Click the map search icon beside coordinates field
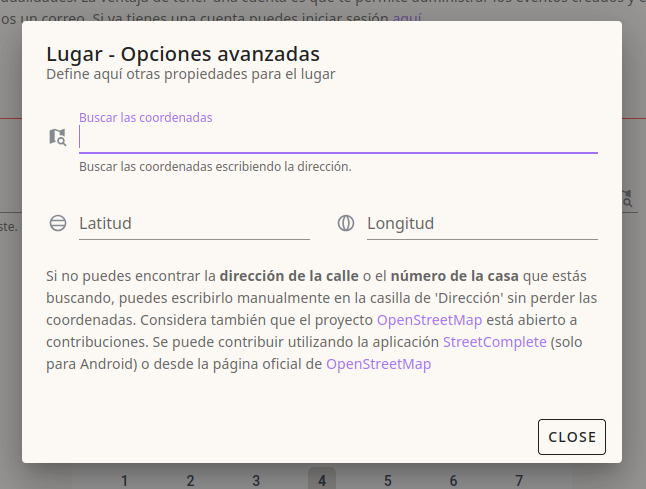The image size is (646, 489). (x=58, y=137)
